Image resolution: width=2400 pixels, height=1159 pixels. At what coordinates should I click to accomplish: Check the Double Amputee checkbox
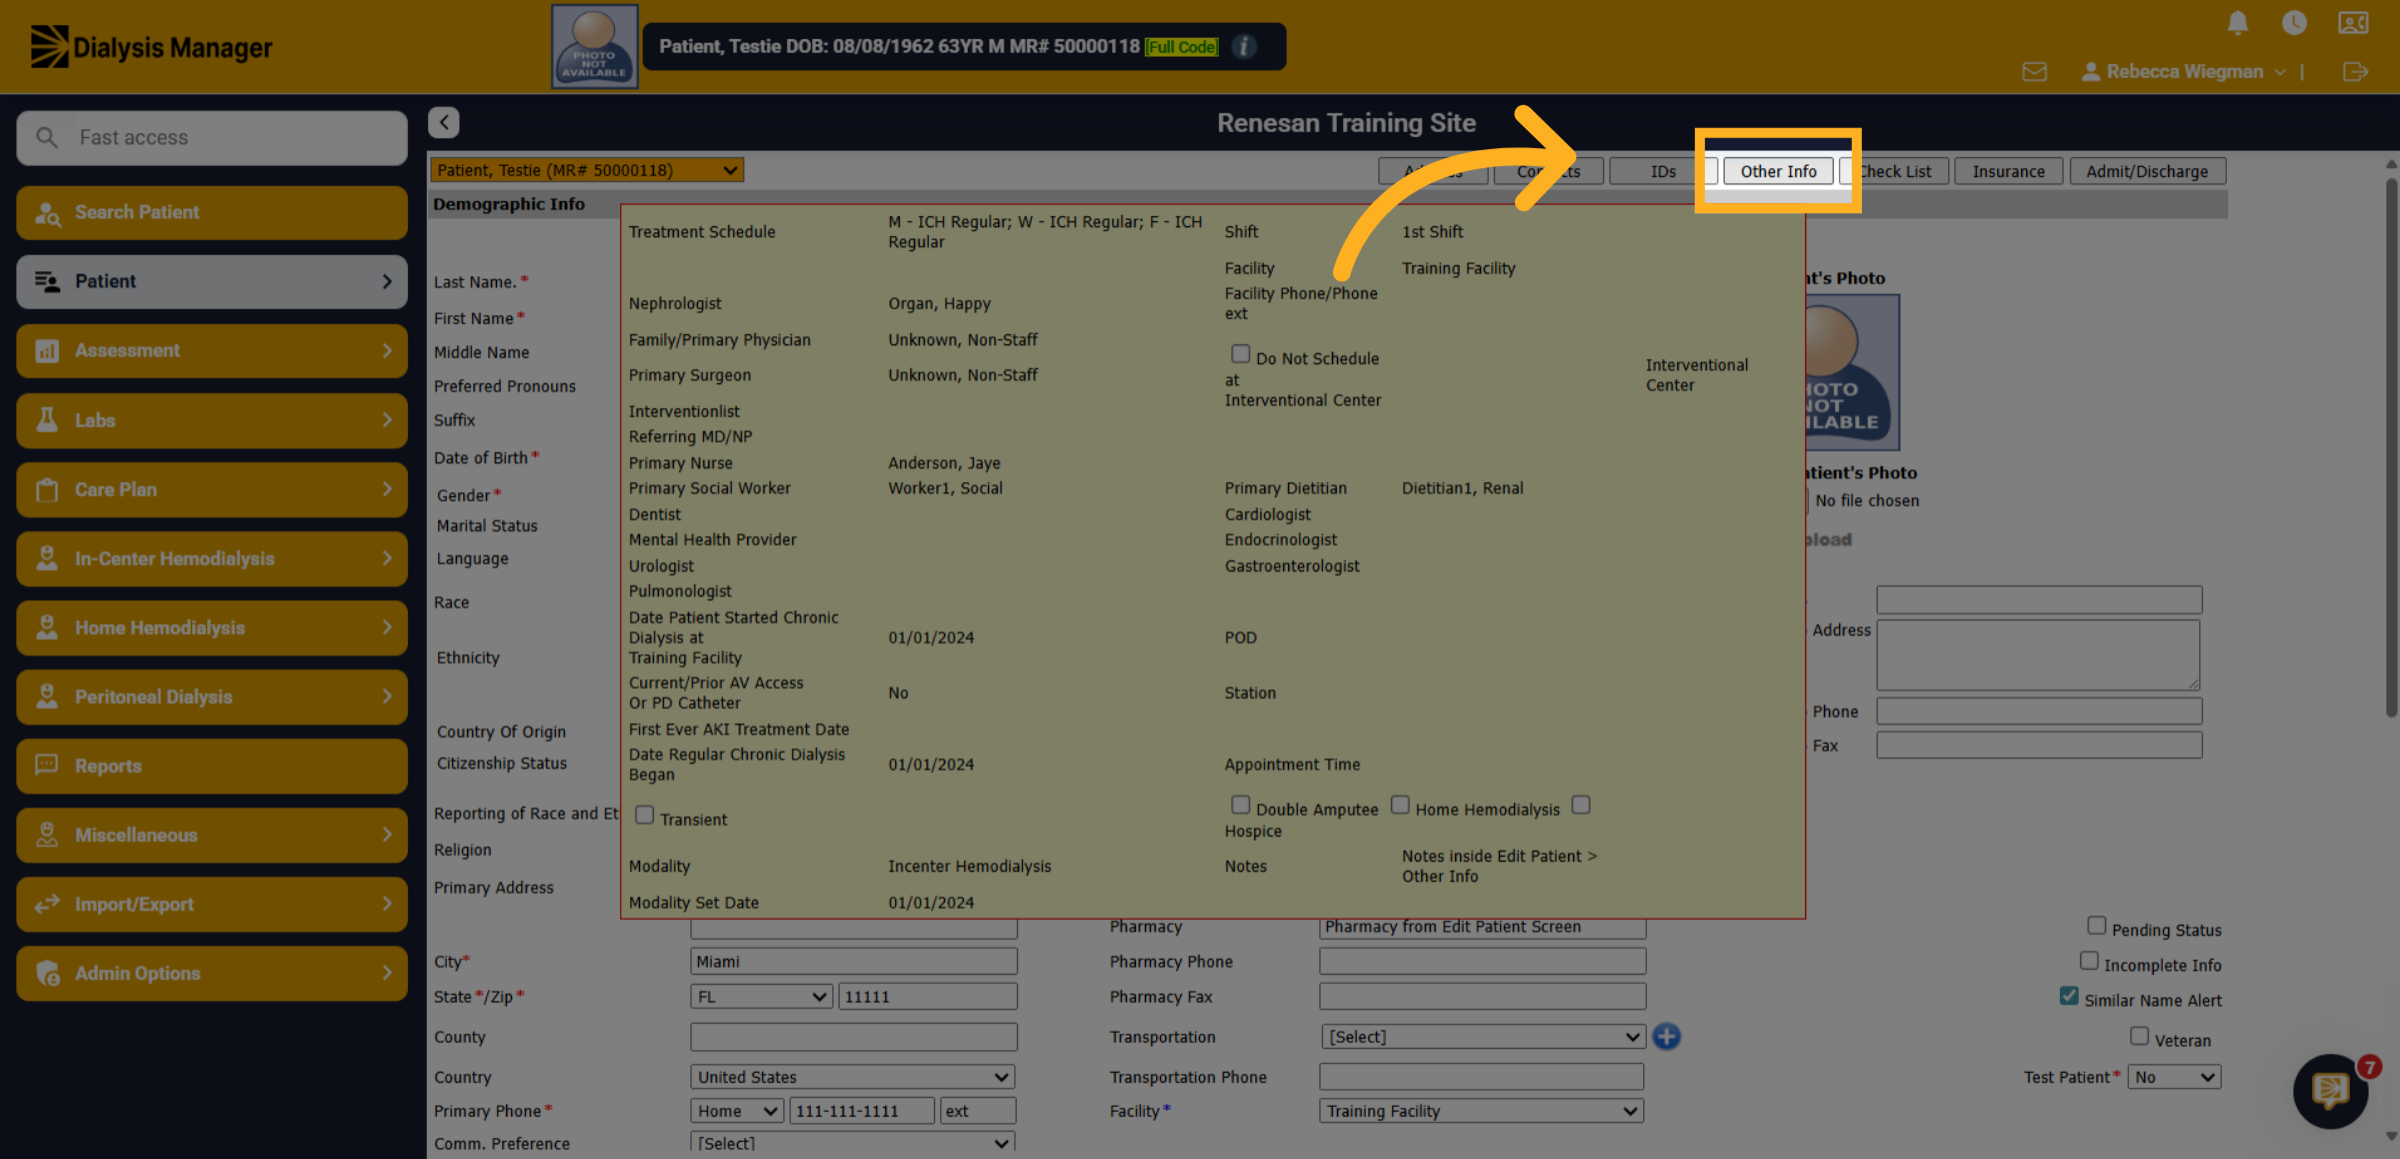coord(1240,805)
